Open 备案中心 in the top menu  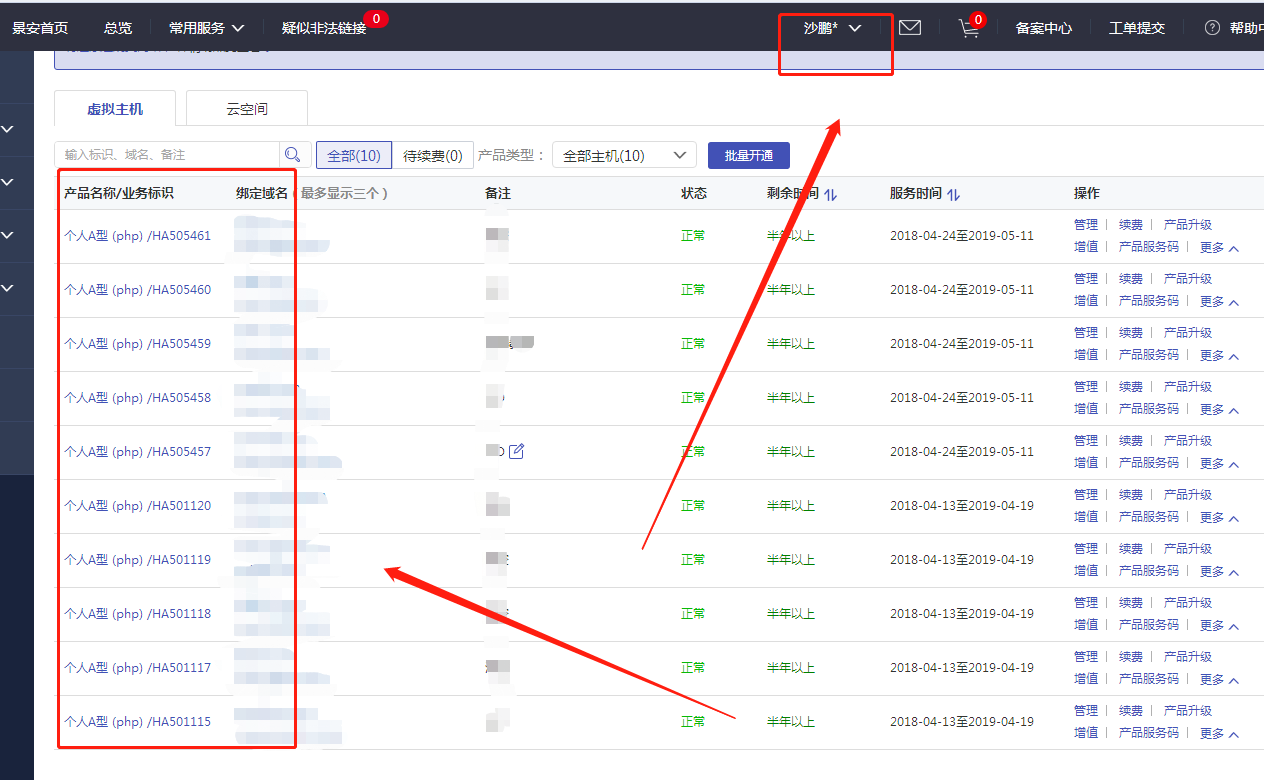coord(1043,28)
